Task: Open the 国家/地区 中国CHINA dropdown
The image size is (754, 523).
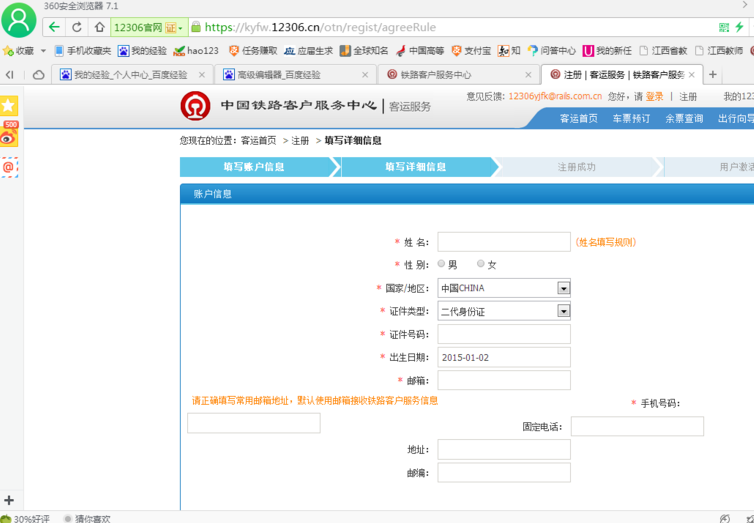Action: [x=504, y=288]
